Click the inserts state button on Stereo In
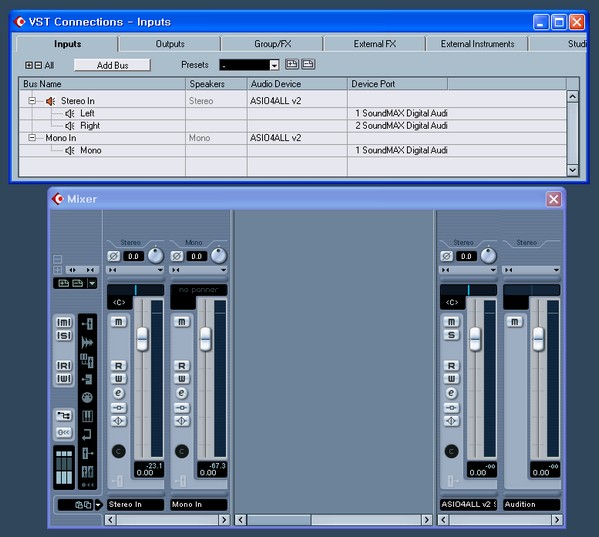599x537 pixels. (118, 408)
